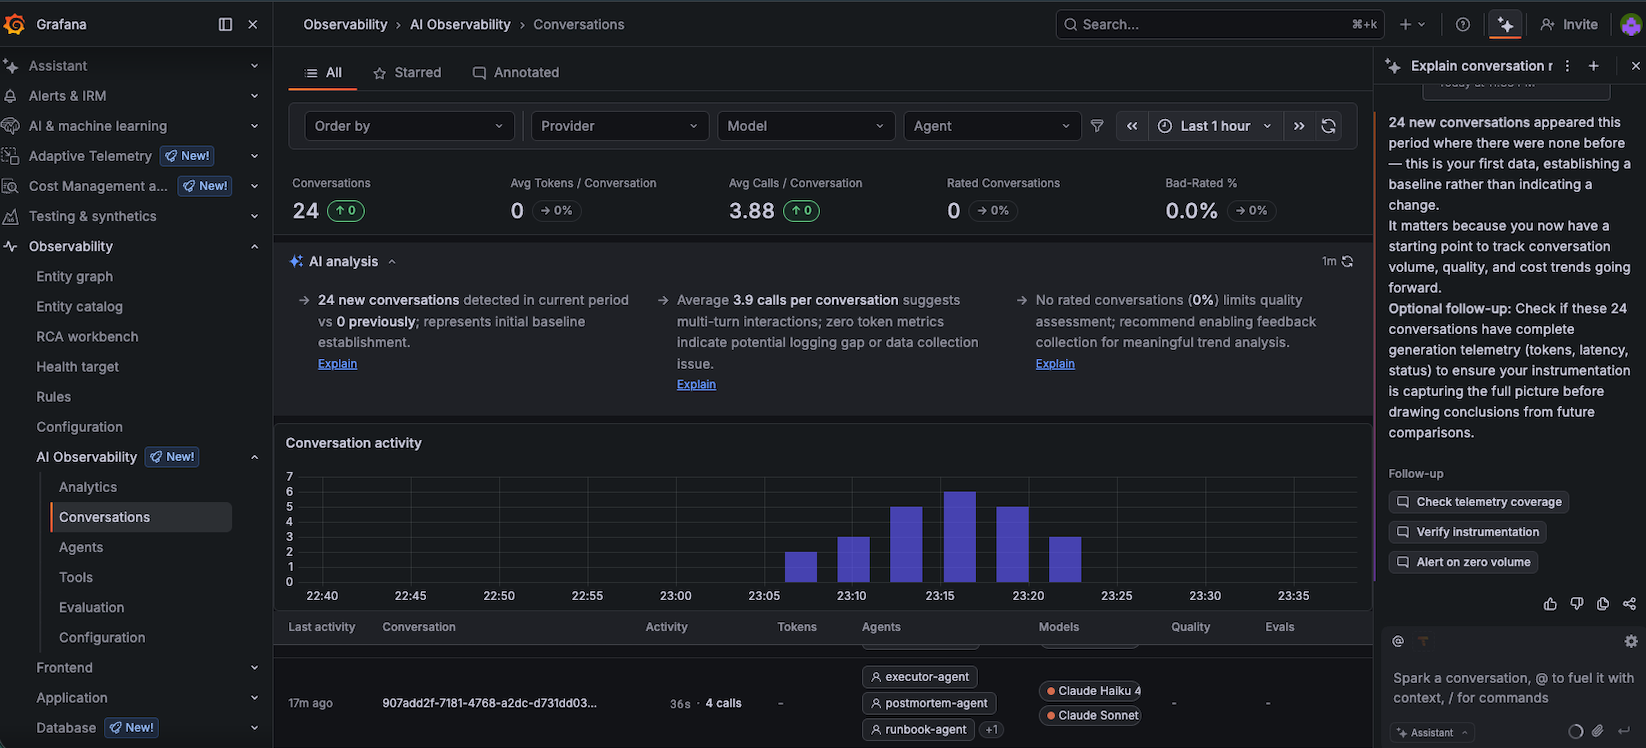This screenshot has width=1646, height=748.
Task: Copy the assistant response
Action: (1603, 604)
